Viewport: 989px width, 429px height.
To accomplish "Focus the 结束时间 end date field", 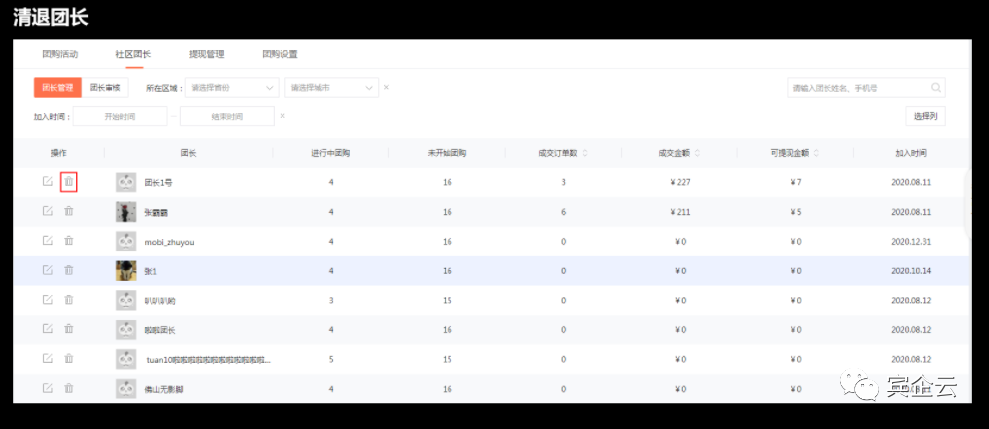I will [227, 116].
